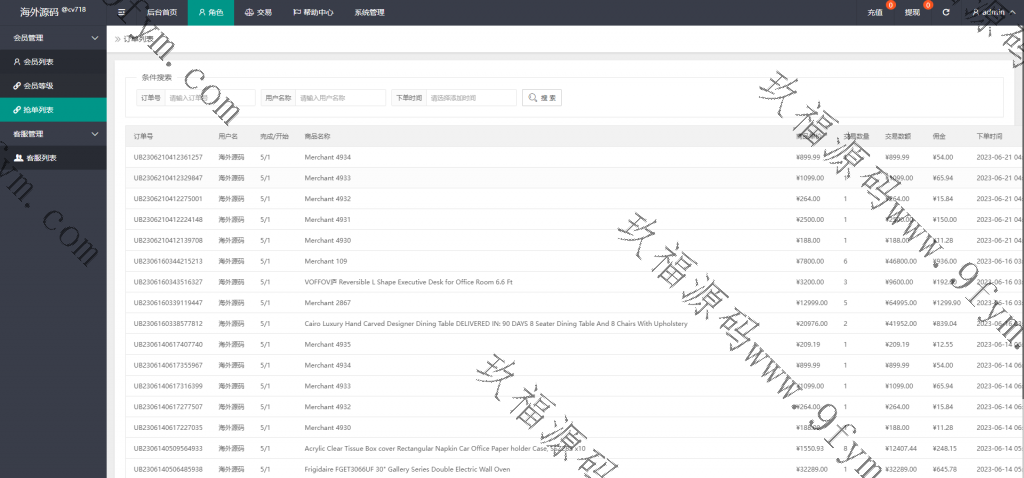Click the magnifier icon in the 搜索 button
This screenshot has height=478, width=1024.
point(532,98)
